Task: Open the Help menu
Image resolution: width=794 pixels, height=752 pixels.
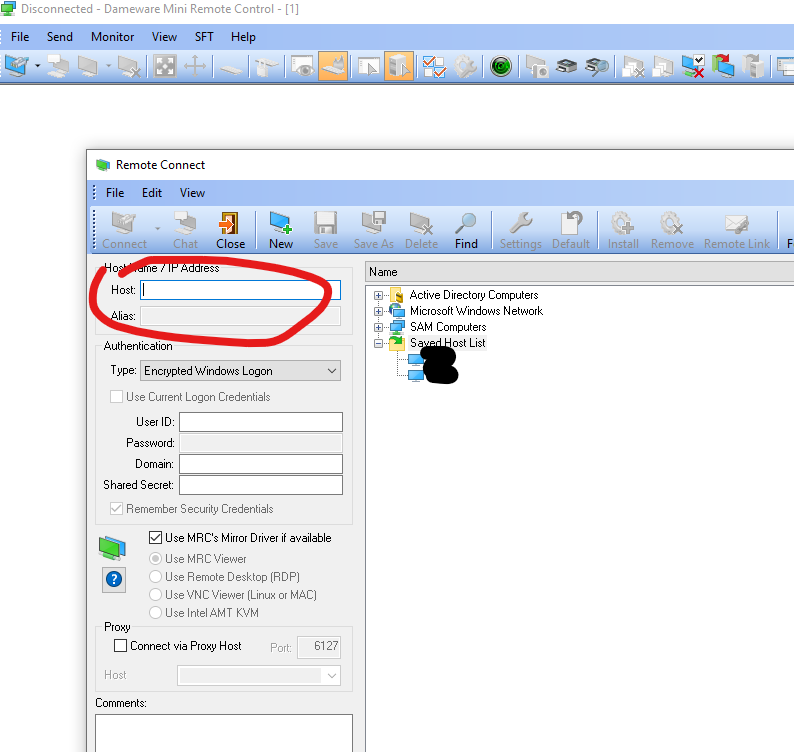Action: 243,37
